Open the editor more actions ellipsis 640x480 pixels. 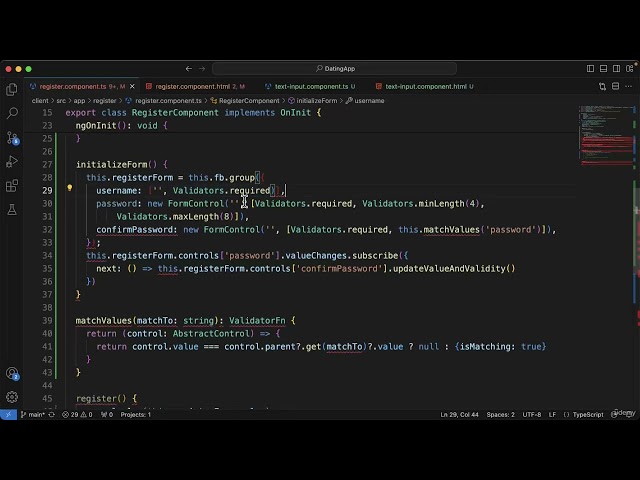coord(629,86)
